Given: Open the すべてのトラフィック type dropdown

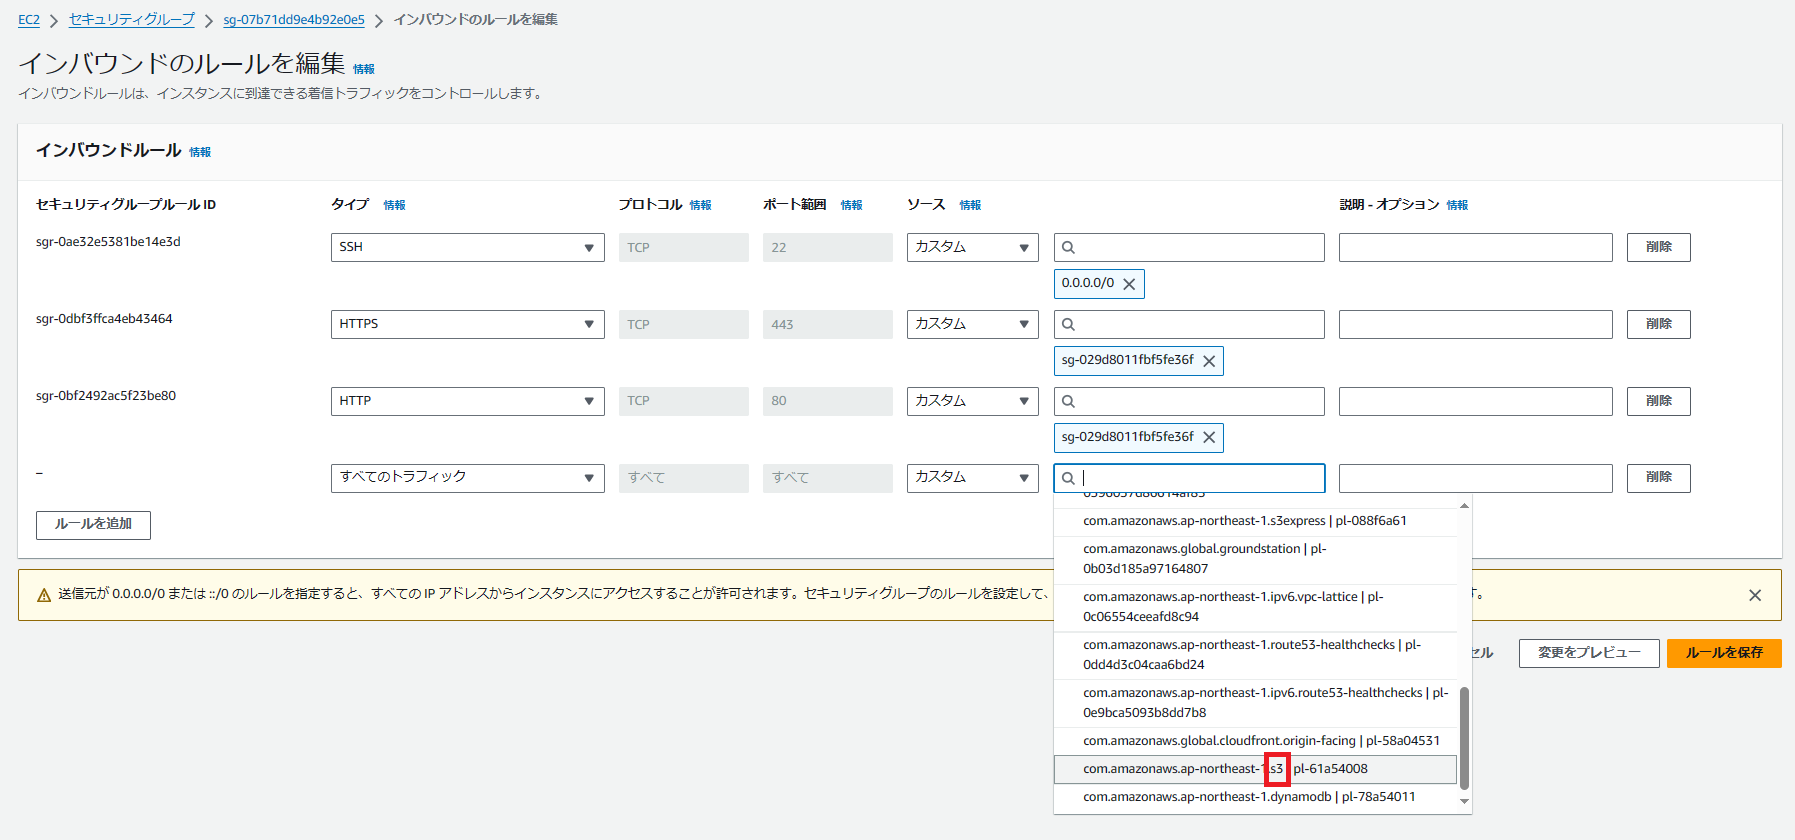Looking at the screenshot, I should coord(468,478).
